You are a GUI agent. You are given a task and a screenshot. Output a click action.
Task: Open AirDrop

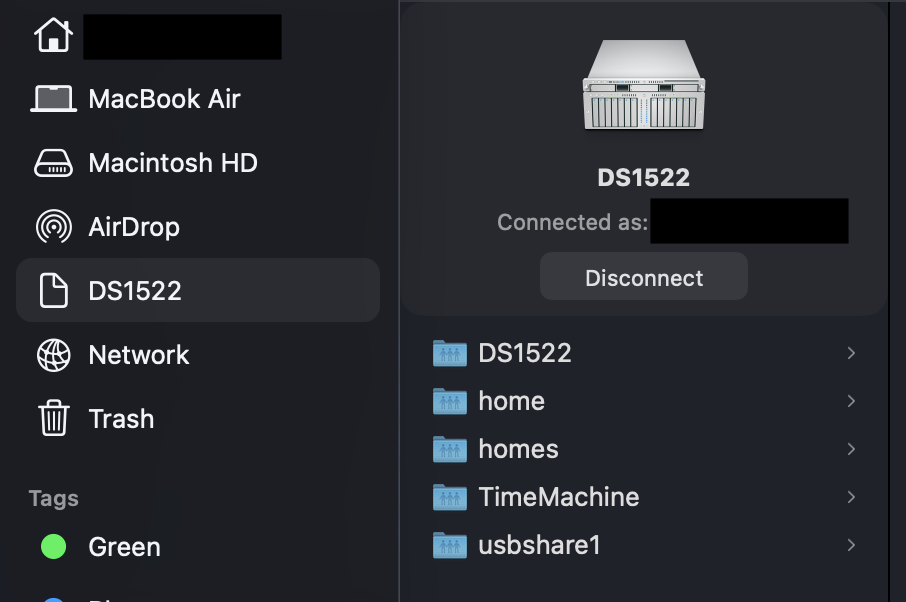click(x=135, y=227)
